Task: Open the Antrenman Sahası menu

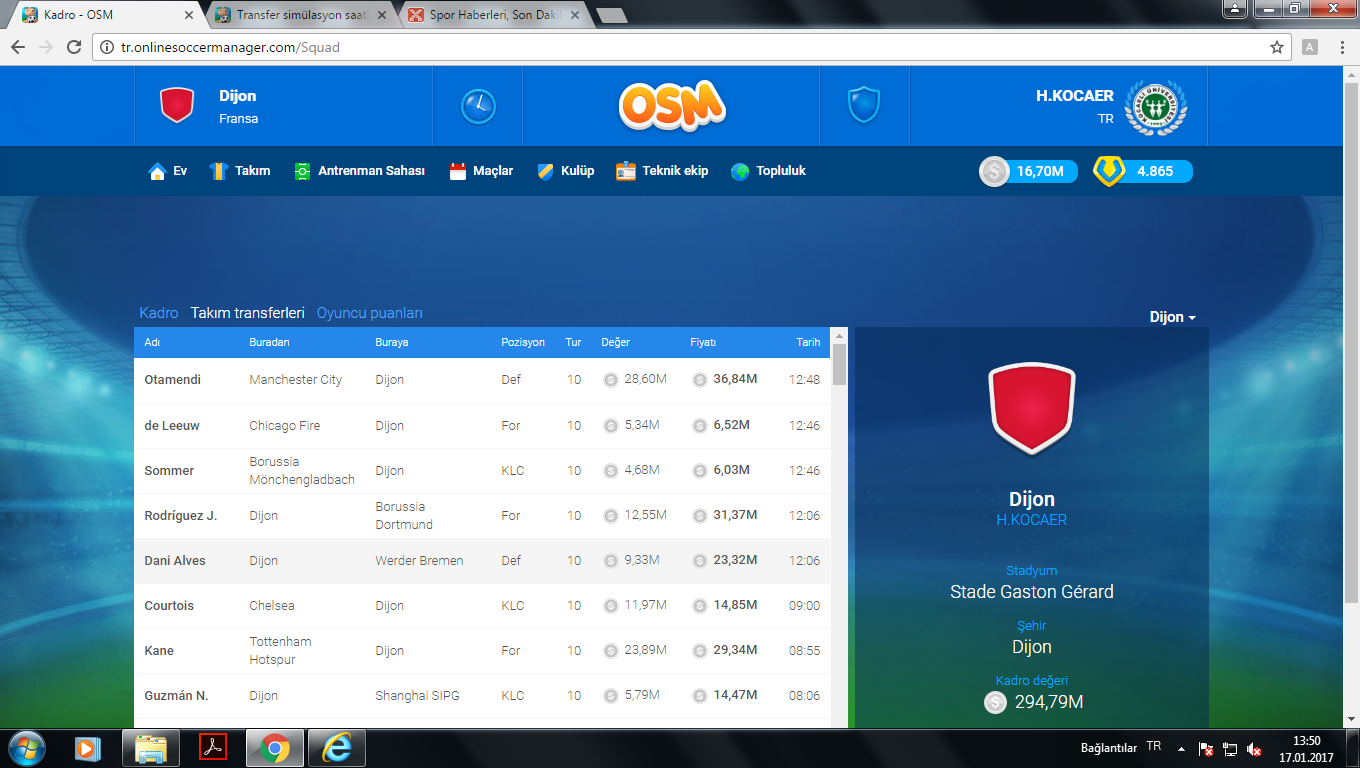Action: click(360, 171)
